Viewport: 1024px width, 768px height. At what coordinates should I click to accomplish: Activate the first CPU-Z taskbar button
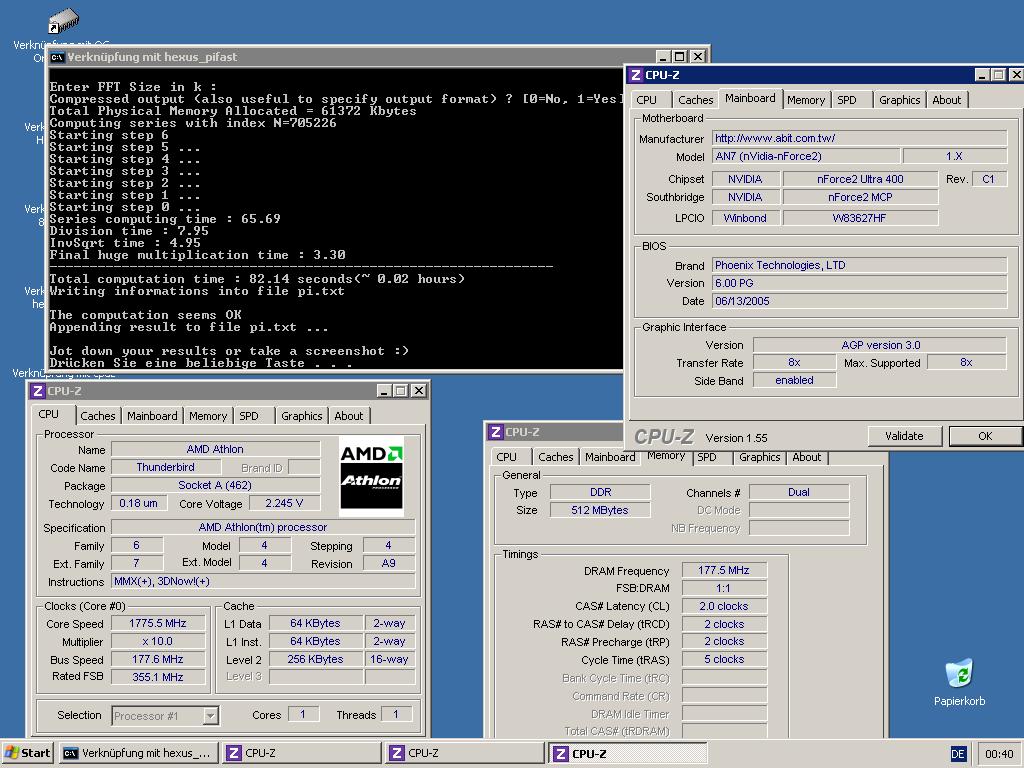click(x=301, y=753)
